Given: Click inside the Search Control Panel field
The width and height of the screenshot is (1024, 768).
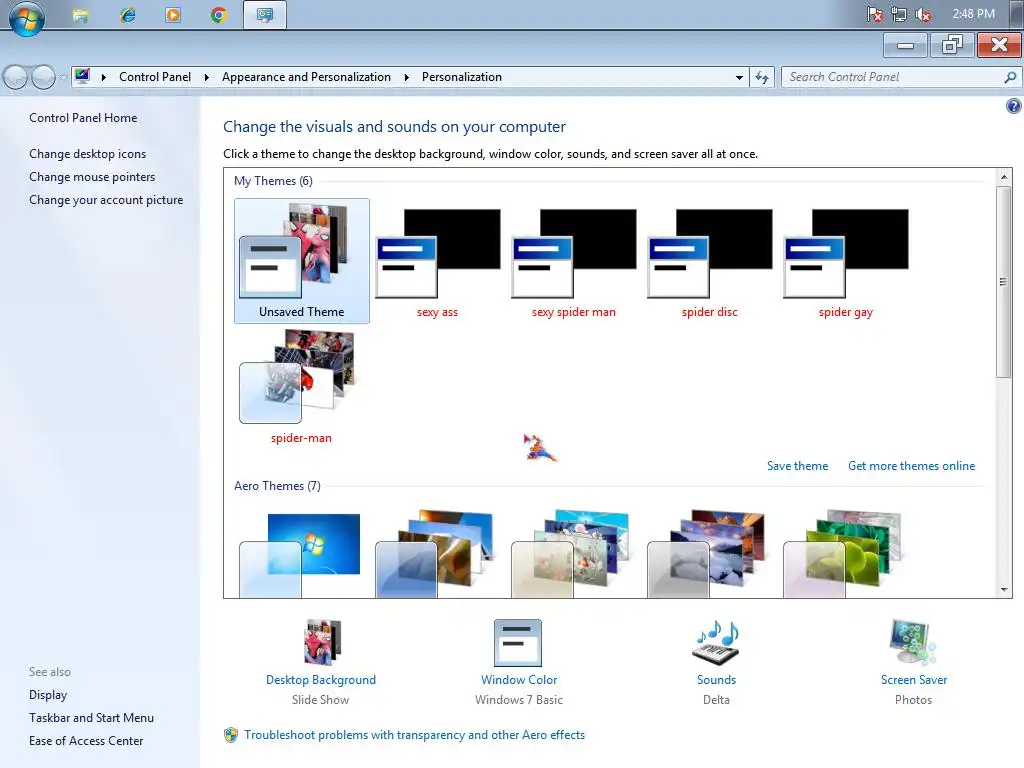Looking at the screenshot, I should point(893,77).
